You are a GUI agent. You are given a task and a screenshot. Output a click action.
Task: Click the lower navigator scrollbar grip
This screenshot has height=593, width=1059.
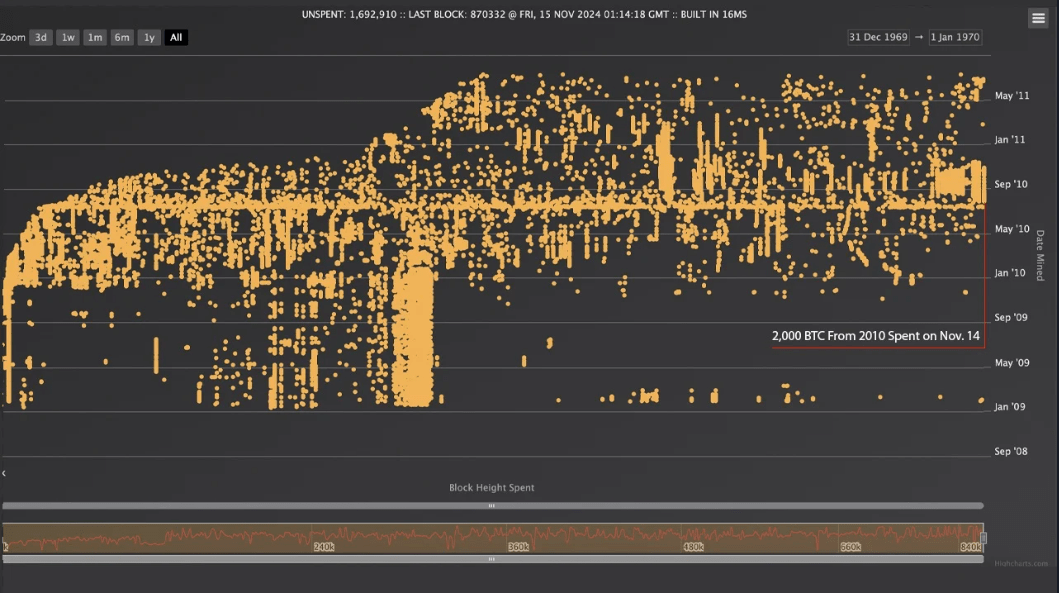coord(491,560)
